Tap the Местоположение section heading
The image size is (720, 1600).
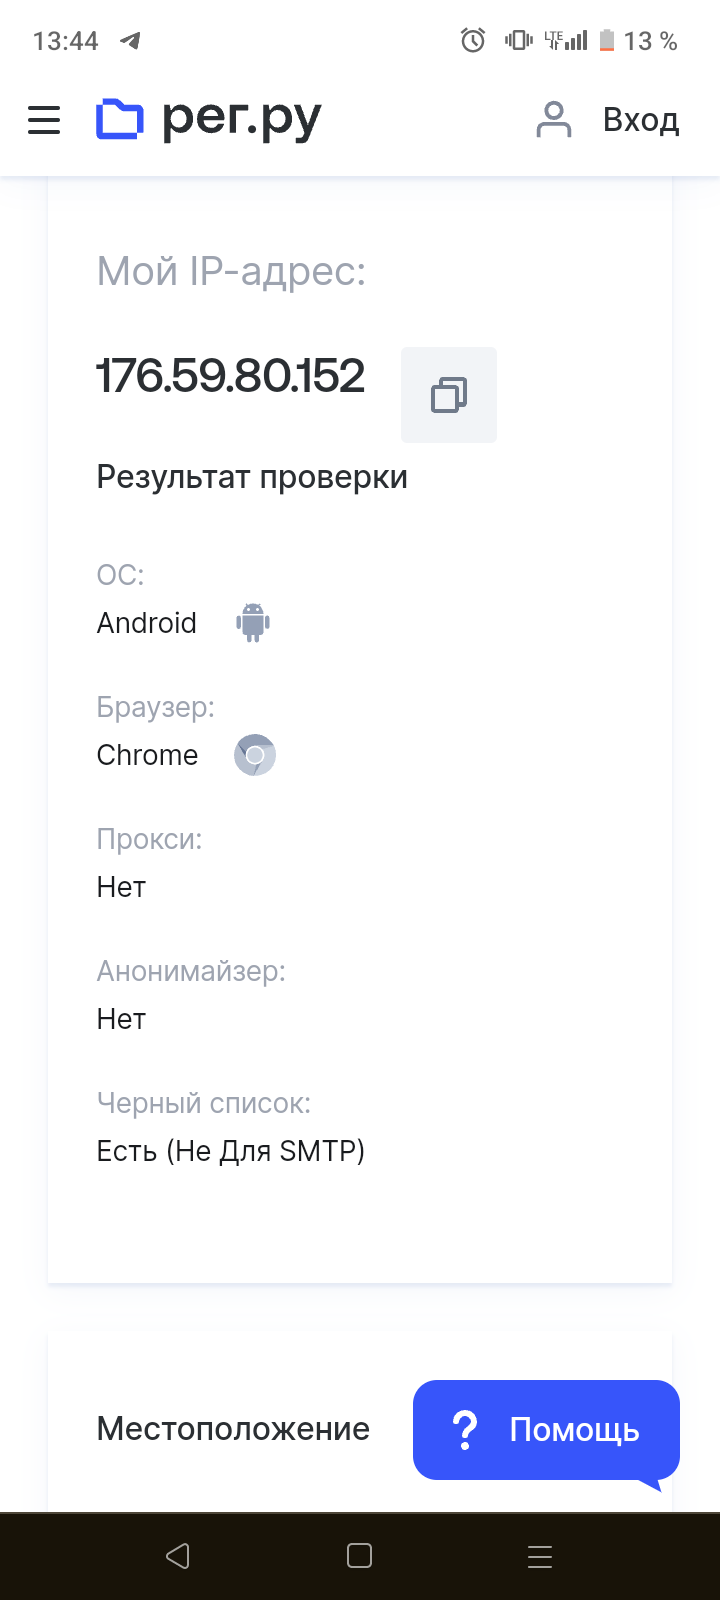(x=233, y=1429)
